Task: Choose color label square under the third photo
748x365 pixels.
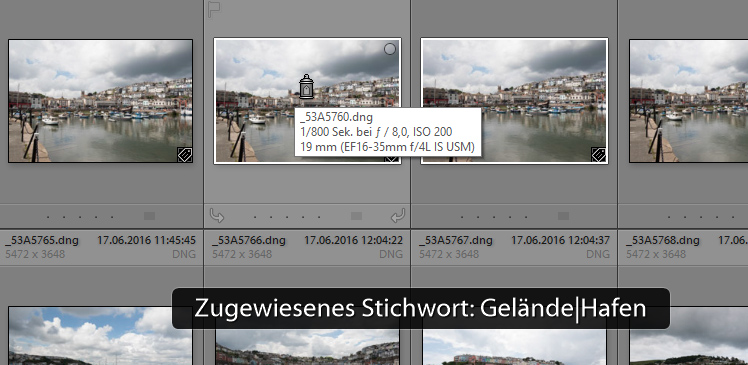Action: tap(563, 216)
